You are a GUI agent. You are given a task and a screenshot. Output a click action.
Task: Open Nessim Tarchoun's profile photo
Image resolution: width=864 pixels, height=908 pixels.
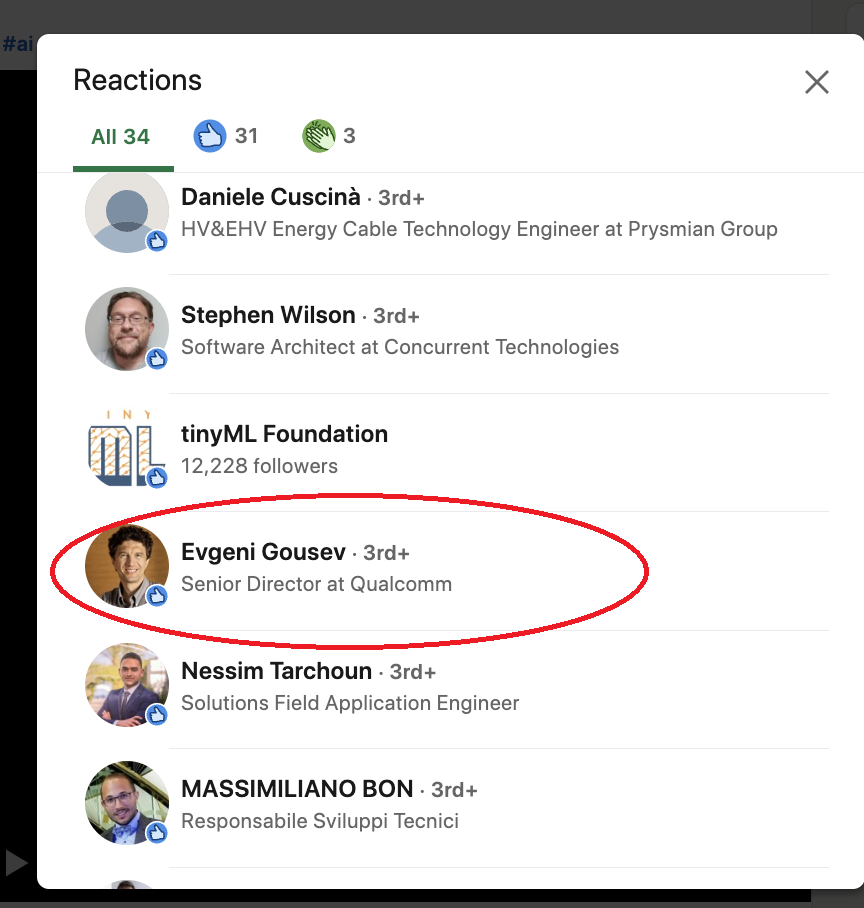[127, 684]
